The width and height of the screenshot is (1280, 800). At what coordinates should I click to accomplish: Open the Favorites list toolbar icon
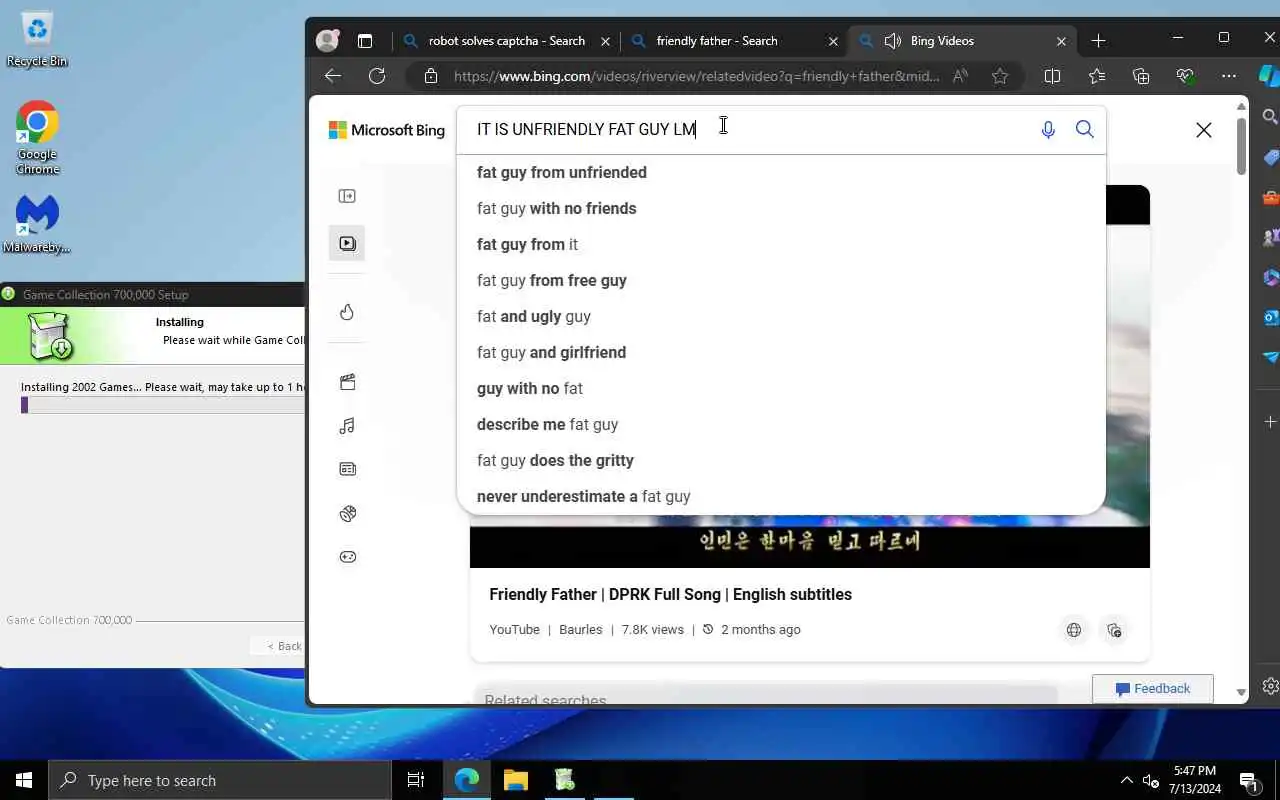tap(1097, 76)
